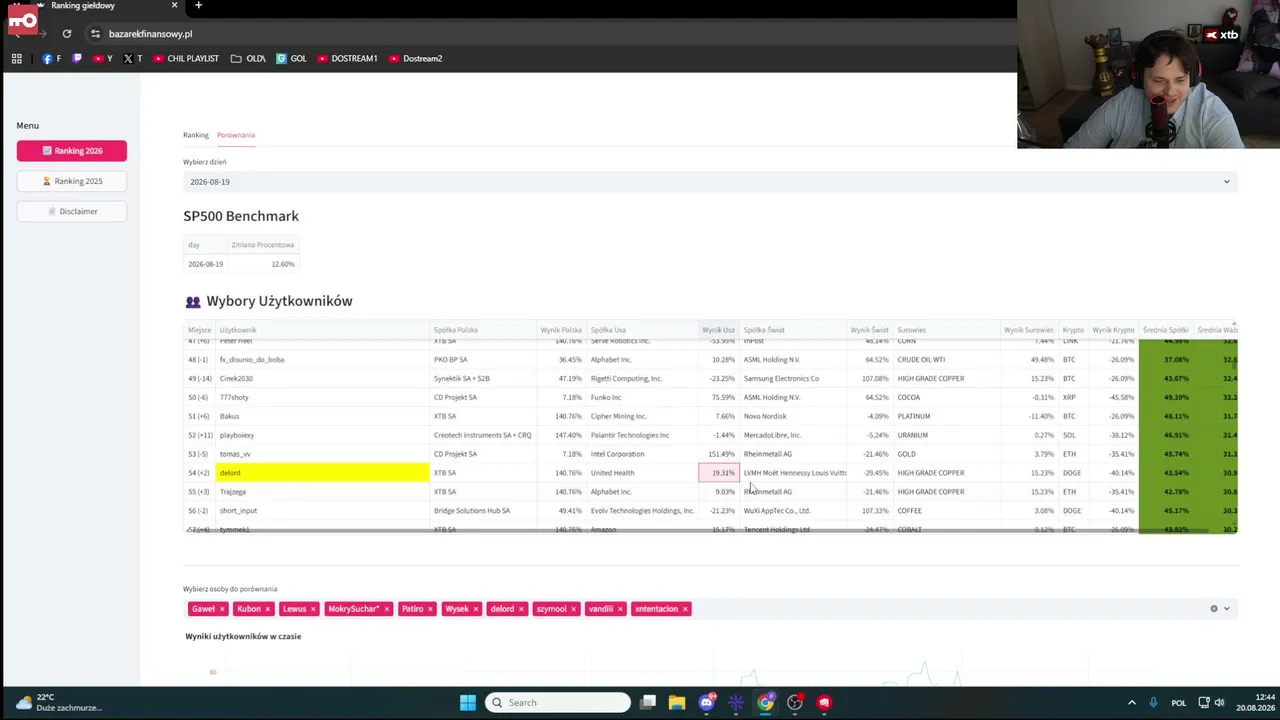Switch to the Ranking tab
This screenshot has width=1280, height=720.
196,135
